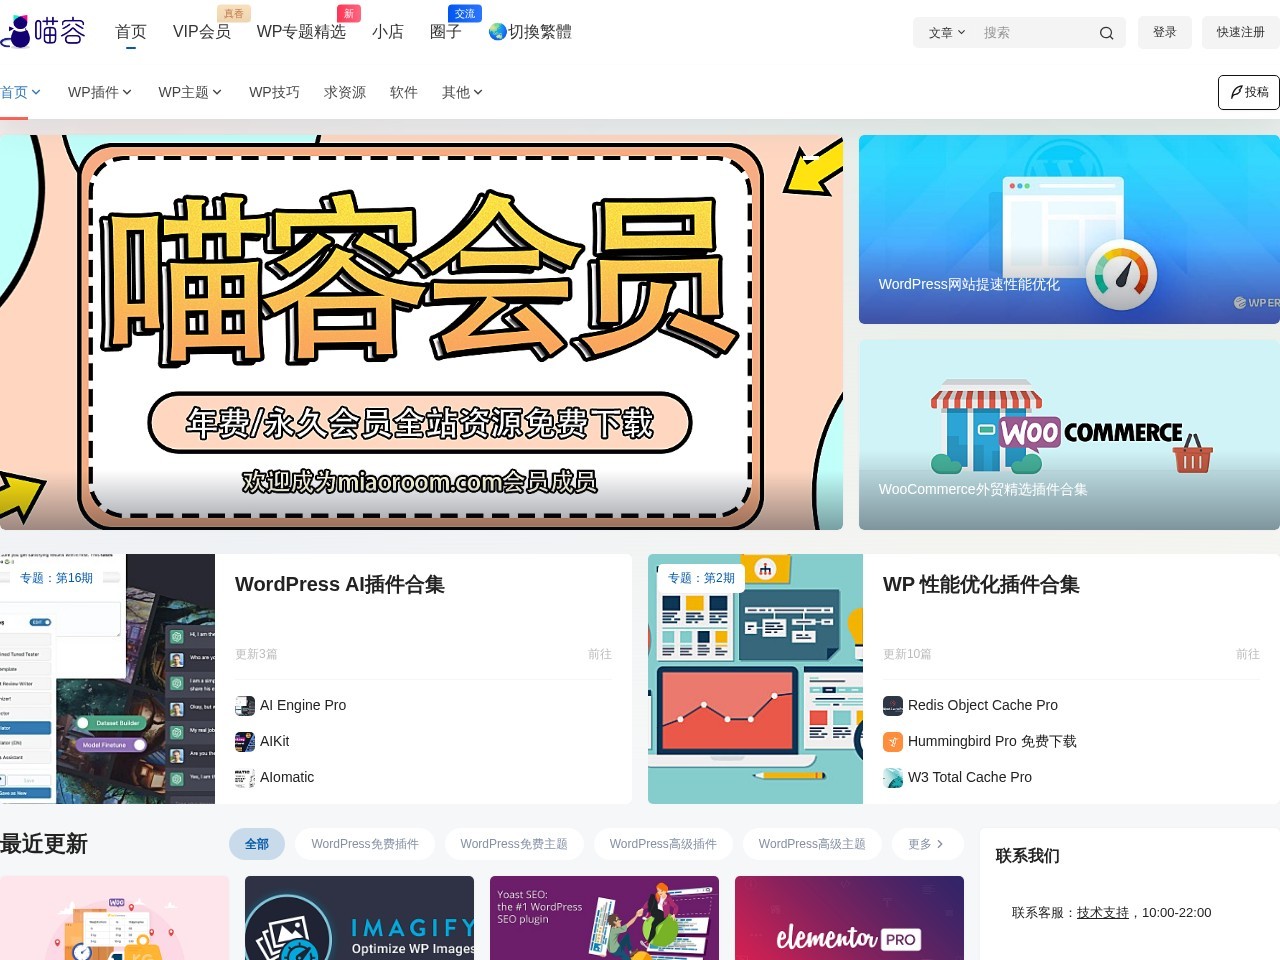Open the WooCommerce外贸精选插件合集 banner

tap(1069, 435)
